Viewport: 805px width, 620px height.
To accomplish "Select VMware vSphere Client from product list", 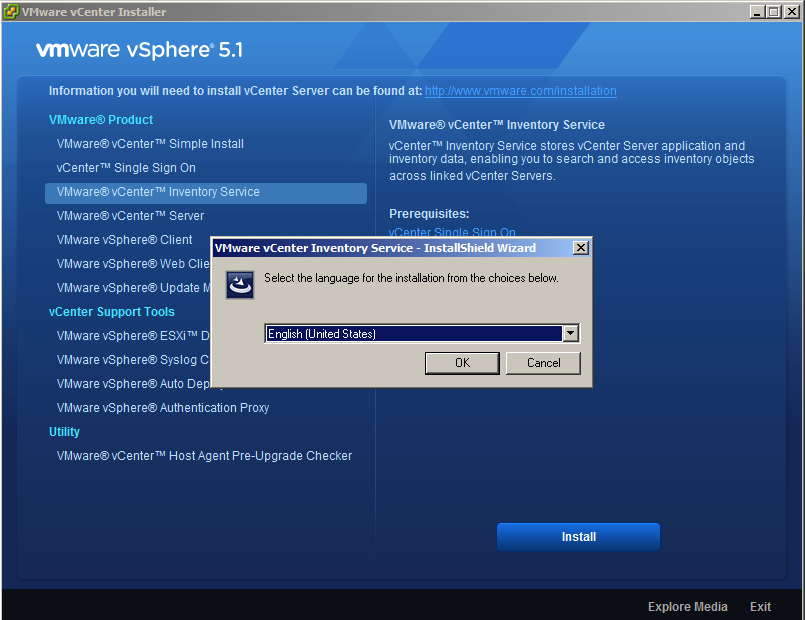I will pos(125,240).
